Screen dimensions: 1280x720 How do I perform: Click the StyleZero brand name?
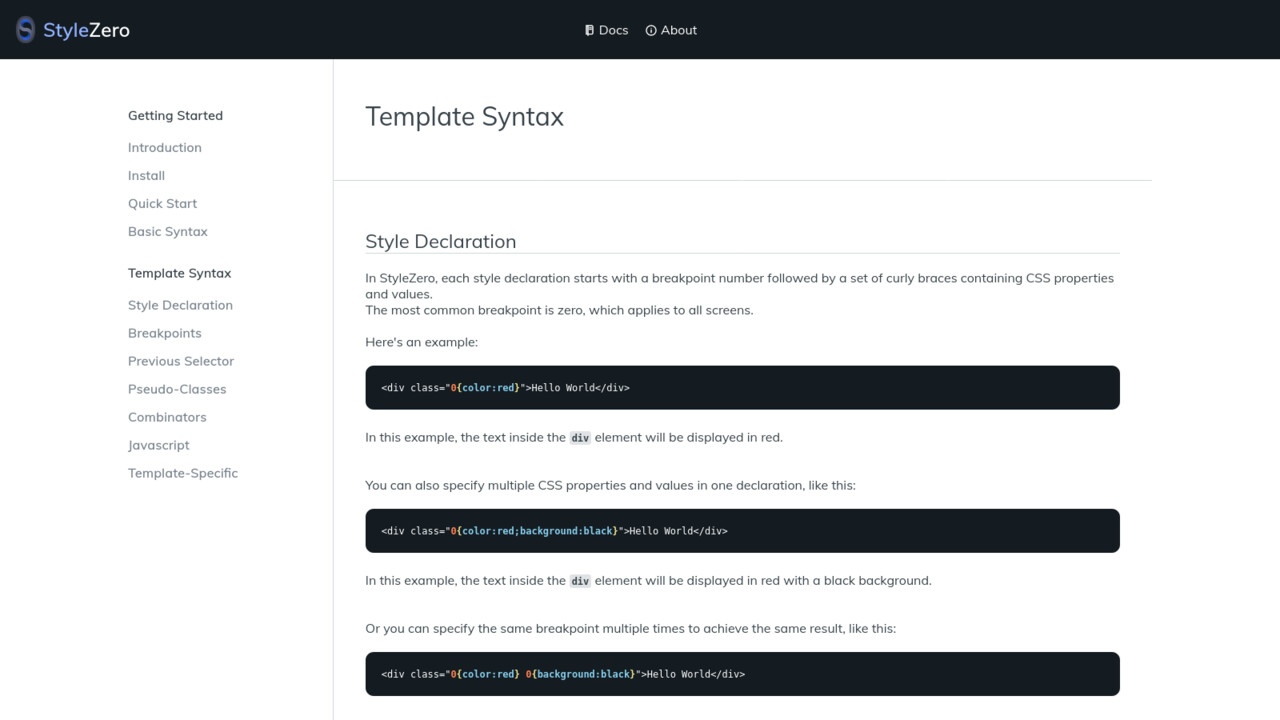point(86,30)
